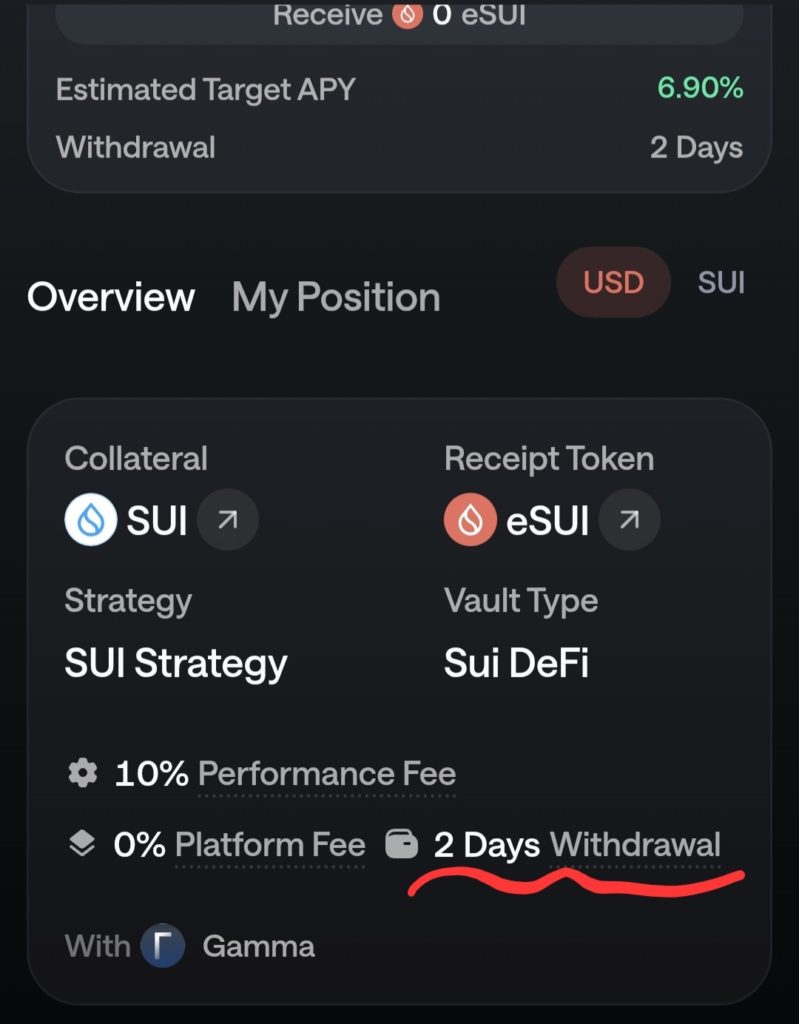Open the eSUI receipt token external link
The image size is (799, 1024).
click(629, 521)
